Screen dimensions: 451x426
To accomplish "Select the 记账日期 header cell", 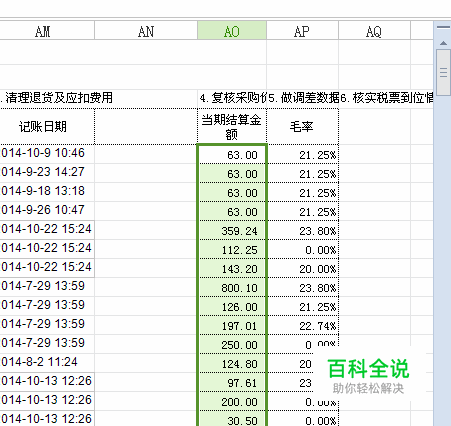I will 47,126.
